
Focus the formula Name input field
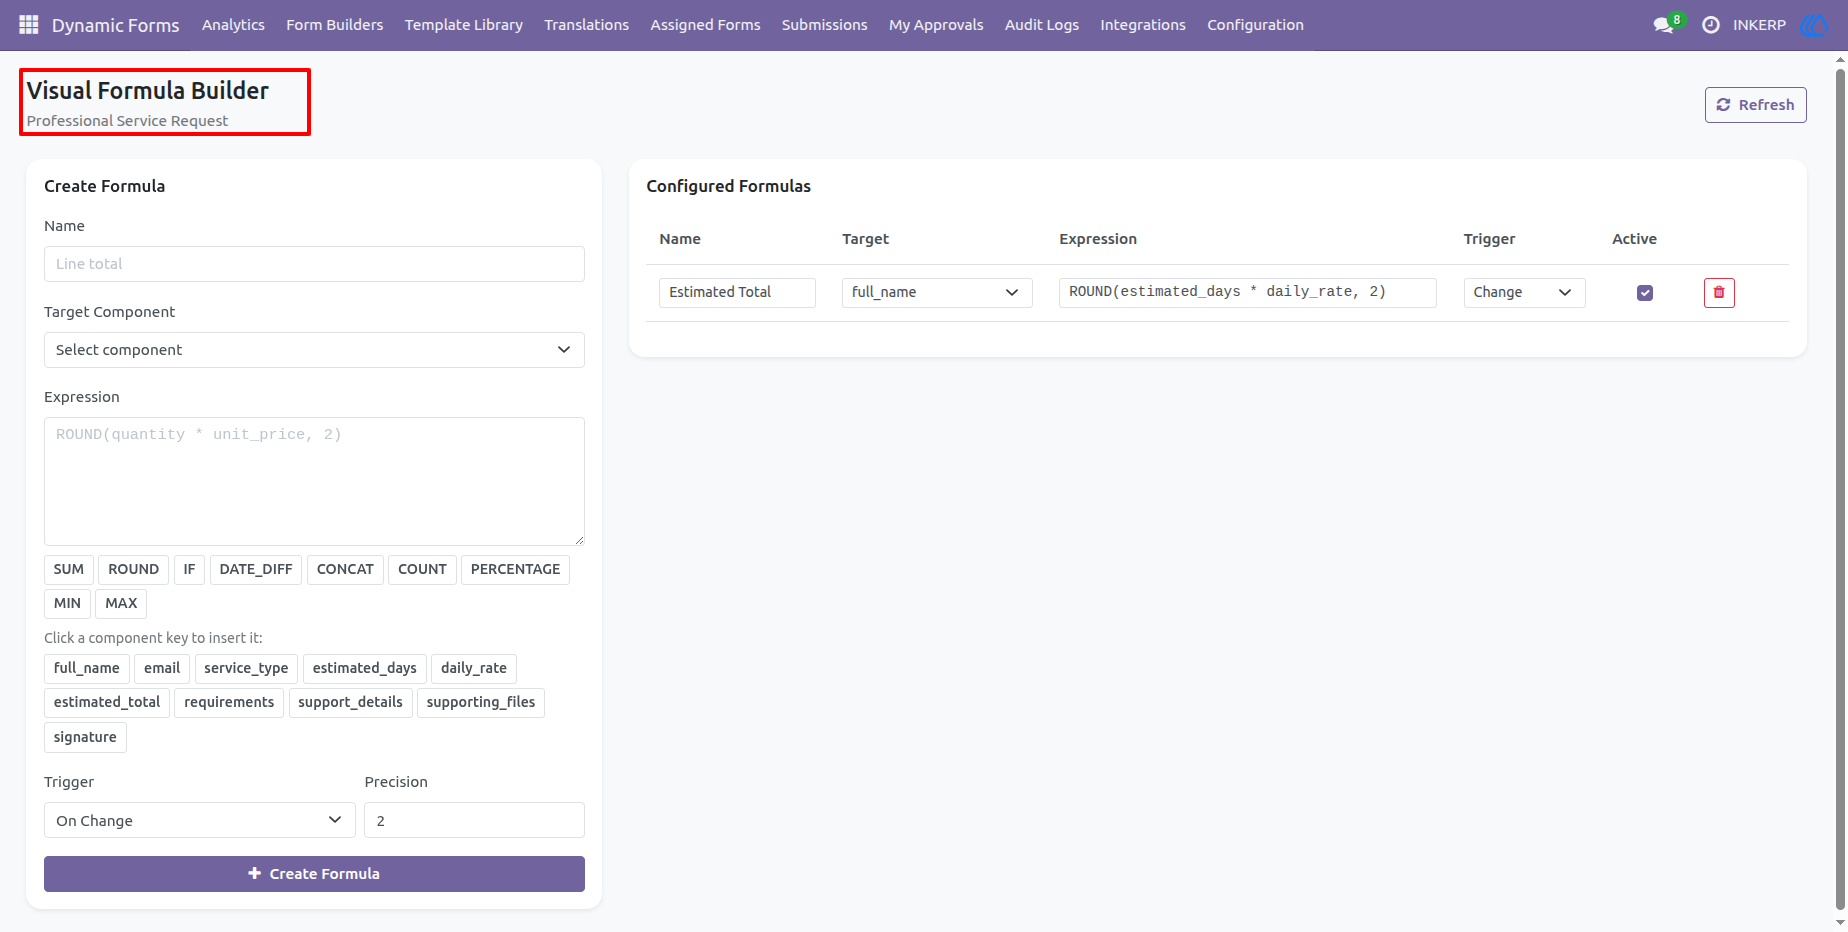314,264
